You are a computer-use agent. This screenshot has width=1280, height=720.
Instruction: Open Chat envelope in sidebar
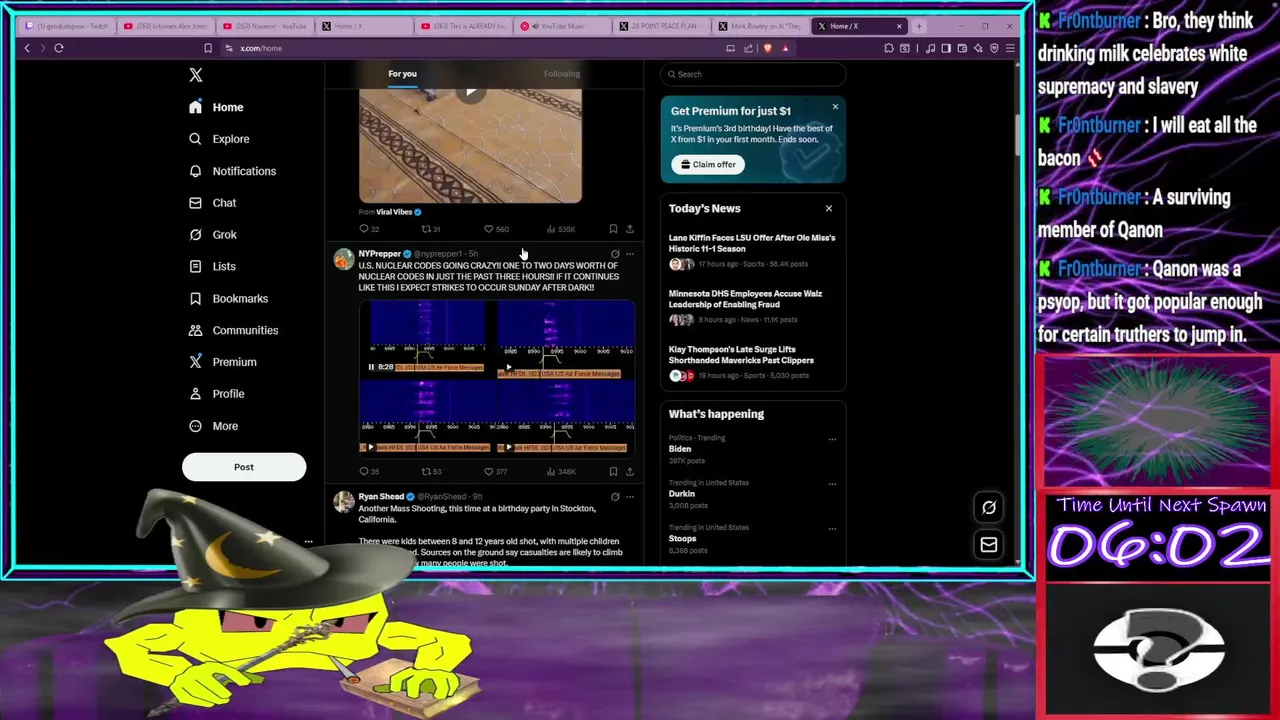point(212,203)
